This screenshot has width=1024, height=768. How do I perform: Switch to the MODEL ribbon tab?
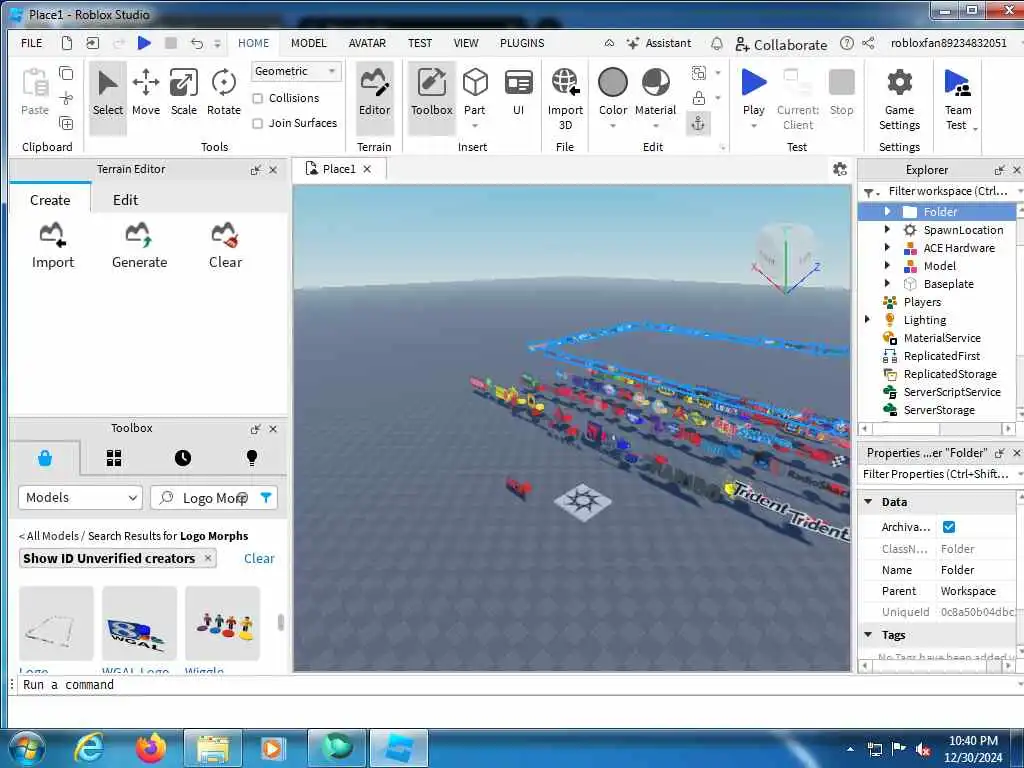tap(308, 43)
